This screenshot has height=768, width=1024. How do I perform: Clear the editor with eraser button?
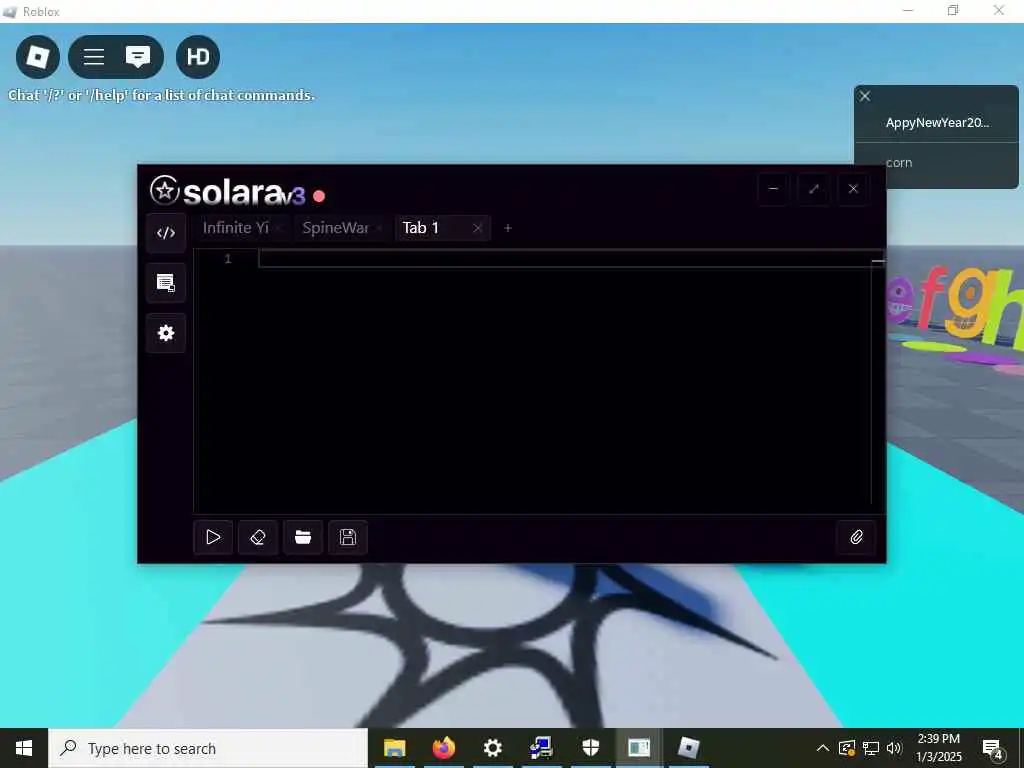[x=258, y=537]
